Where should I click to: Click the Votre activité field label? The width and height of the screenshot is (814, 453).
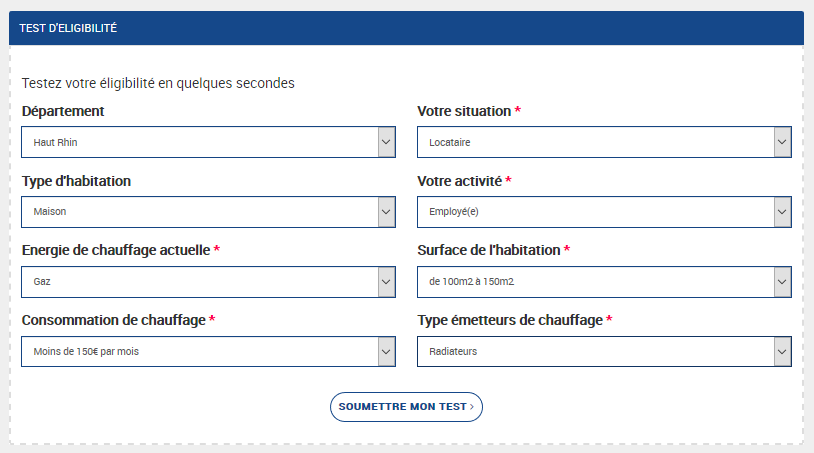(x=459, y=181)
